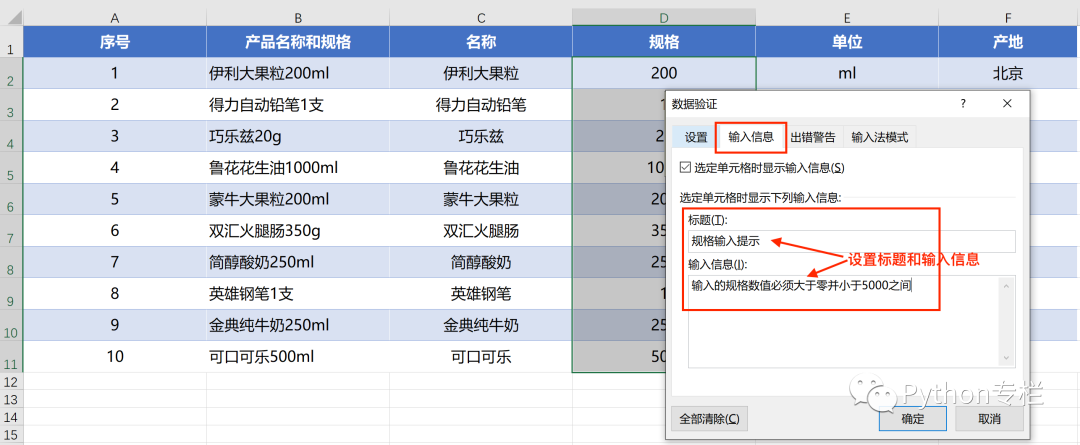Click the 名称 header cell
Screen dimensions: 1080x445
pyautogui.click(x=481, y=42)
